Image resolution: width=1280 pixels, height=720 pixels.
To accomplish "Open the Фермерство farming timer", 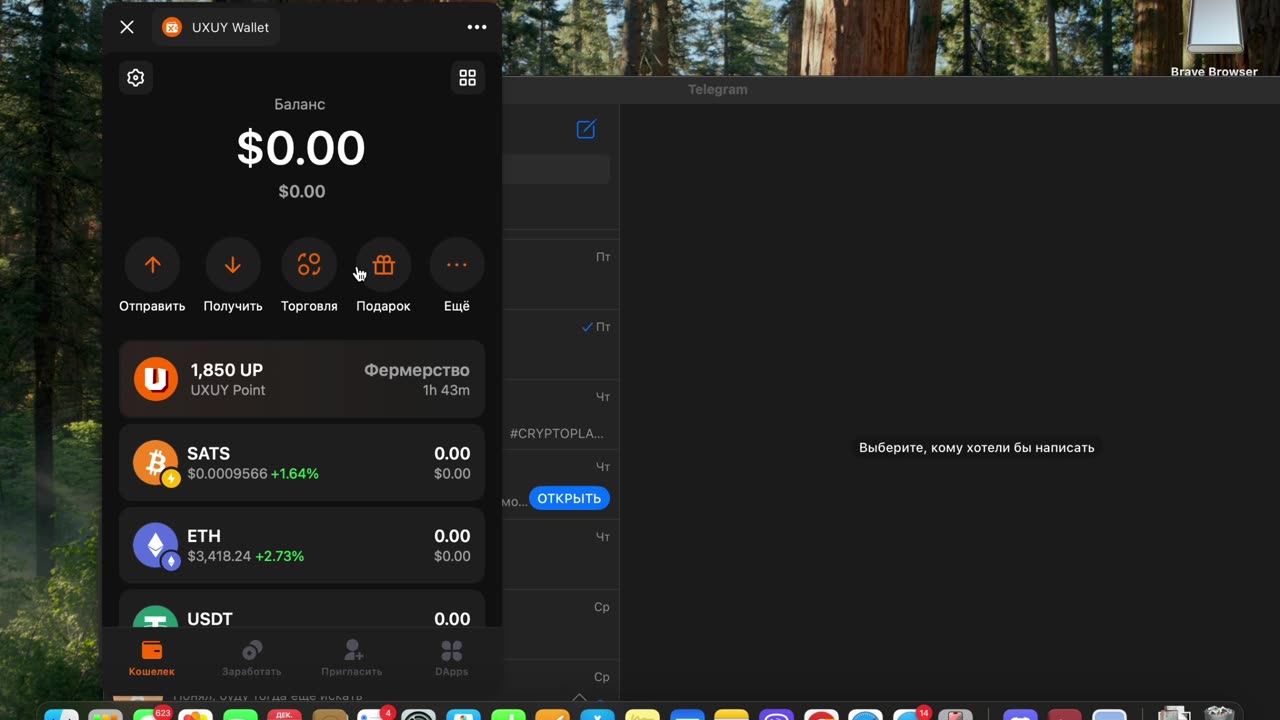I will (x=417, y=370).
